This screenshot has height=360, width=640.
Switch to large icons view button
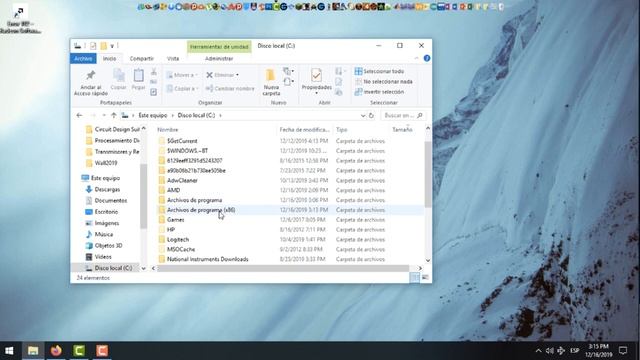tap(425, 278)
